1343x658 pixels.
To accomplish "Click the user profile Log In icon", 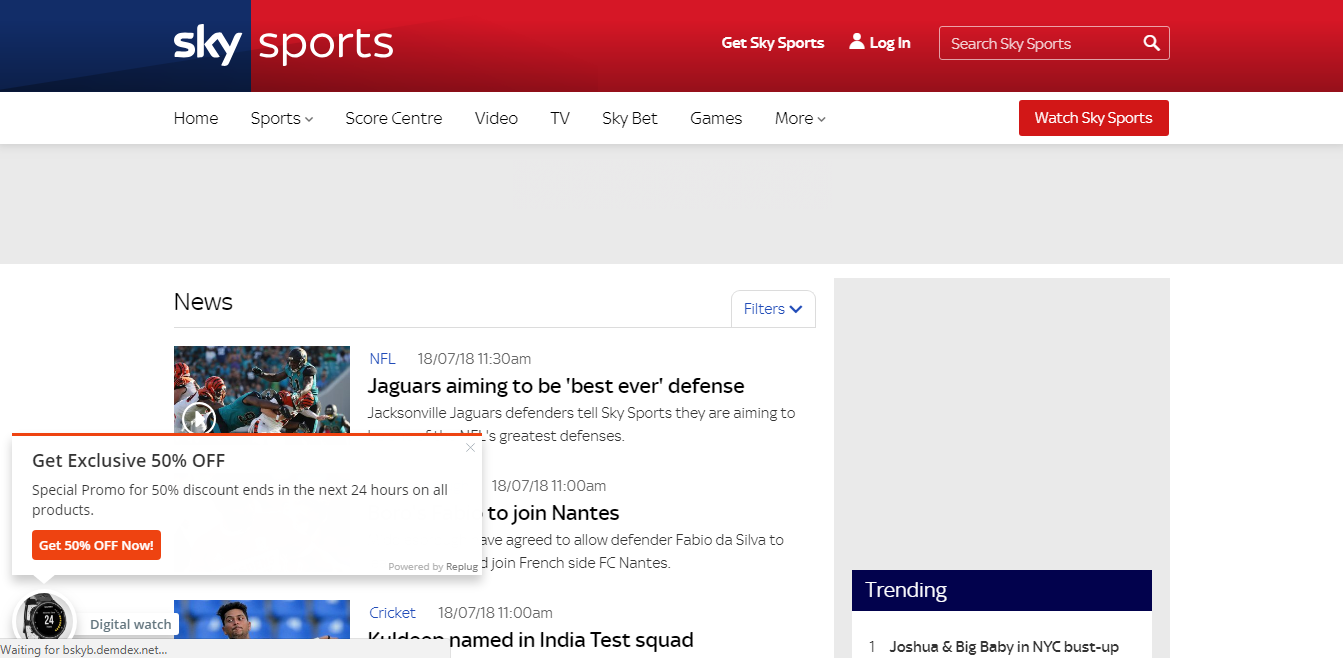I will coord(857,42).
